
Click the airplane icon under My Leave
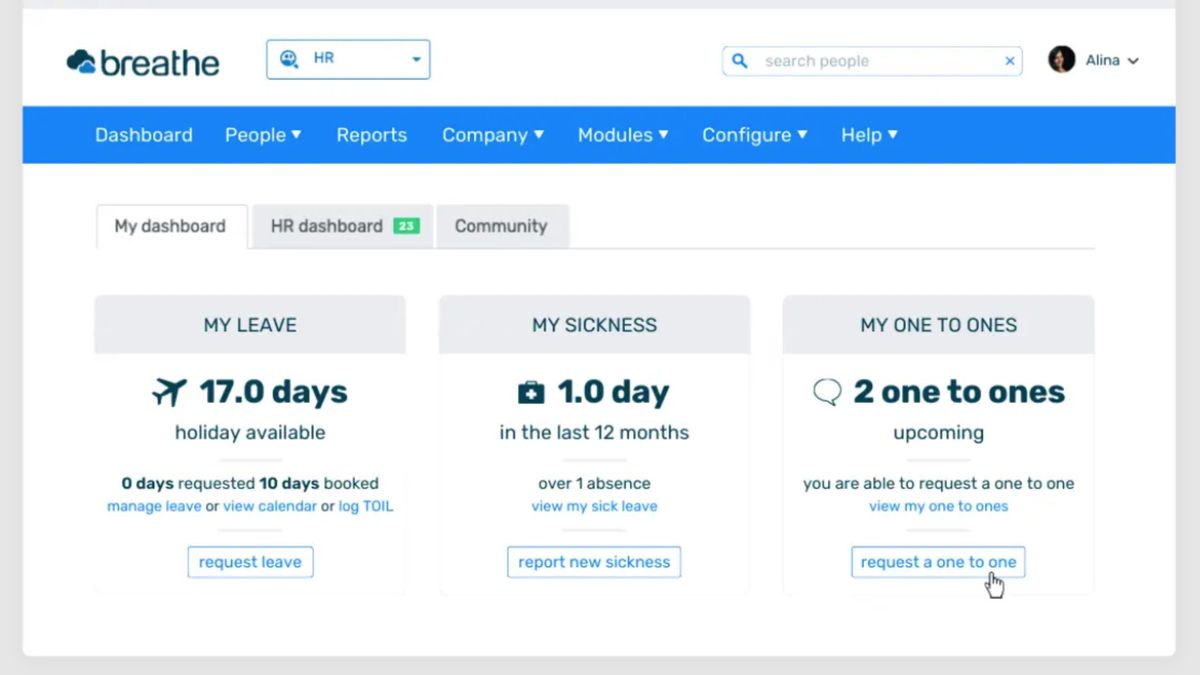coord(170,392)
